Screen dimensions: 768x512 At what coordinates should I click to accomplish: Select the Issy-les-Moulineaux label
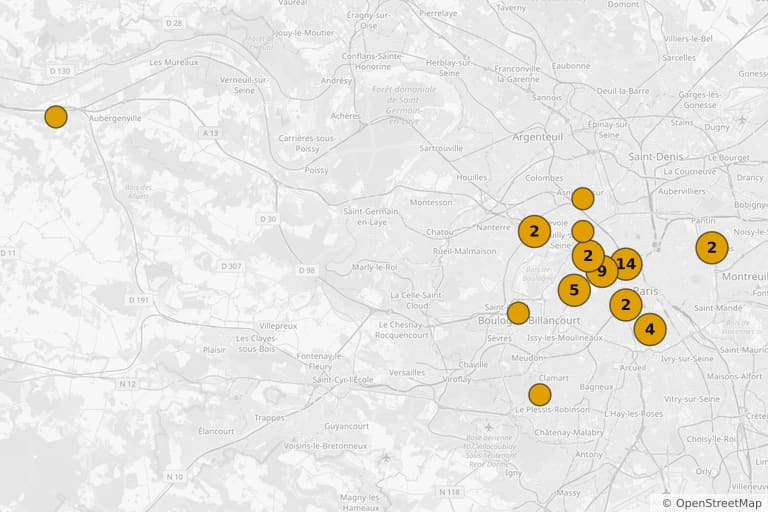[565, 338]
